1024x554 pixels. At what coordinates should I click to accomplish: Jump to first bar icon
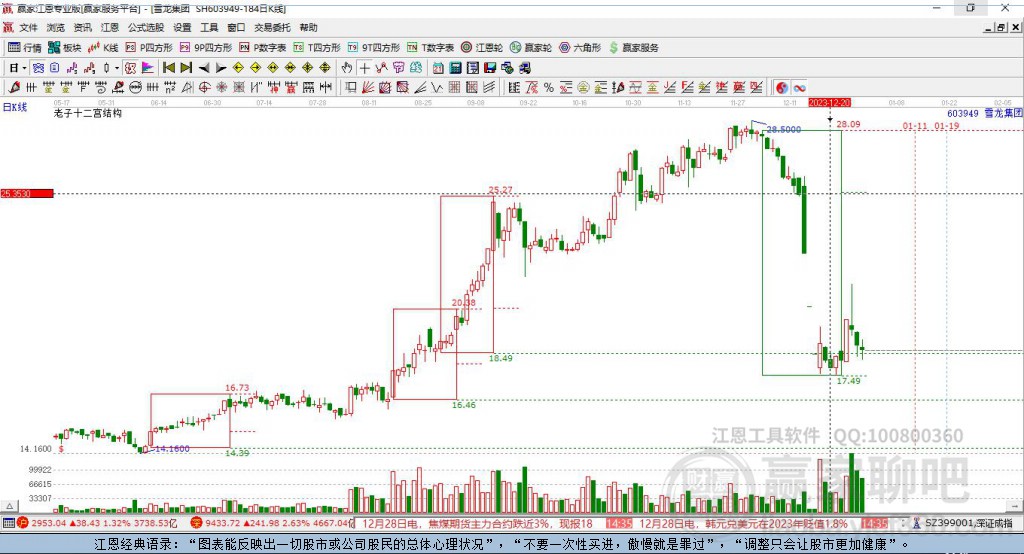(x=168, y=68)
